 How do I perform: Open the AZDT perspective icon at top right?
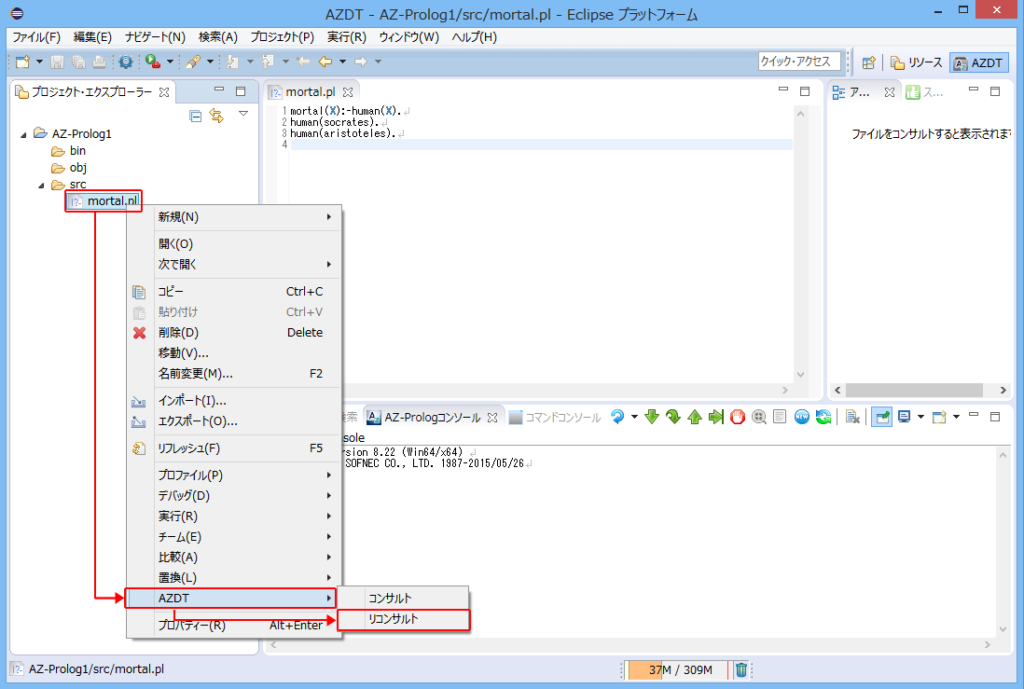coord(978,62)
